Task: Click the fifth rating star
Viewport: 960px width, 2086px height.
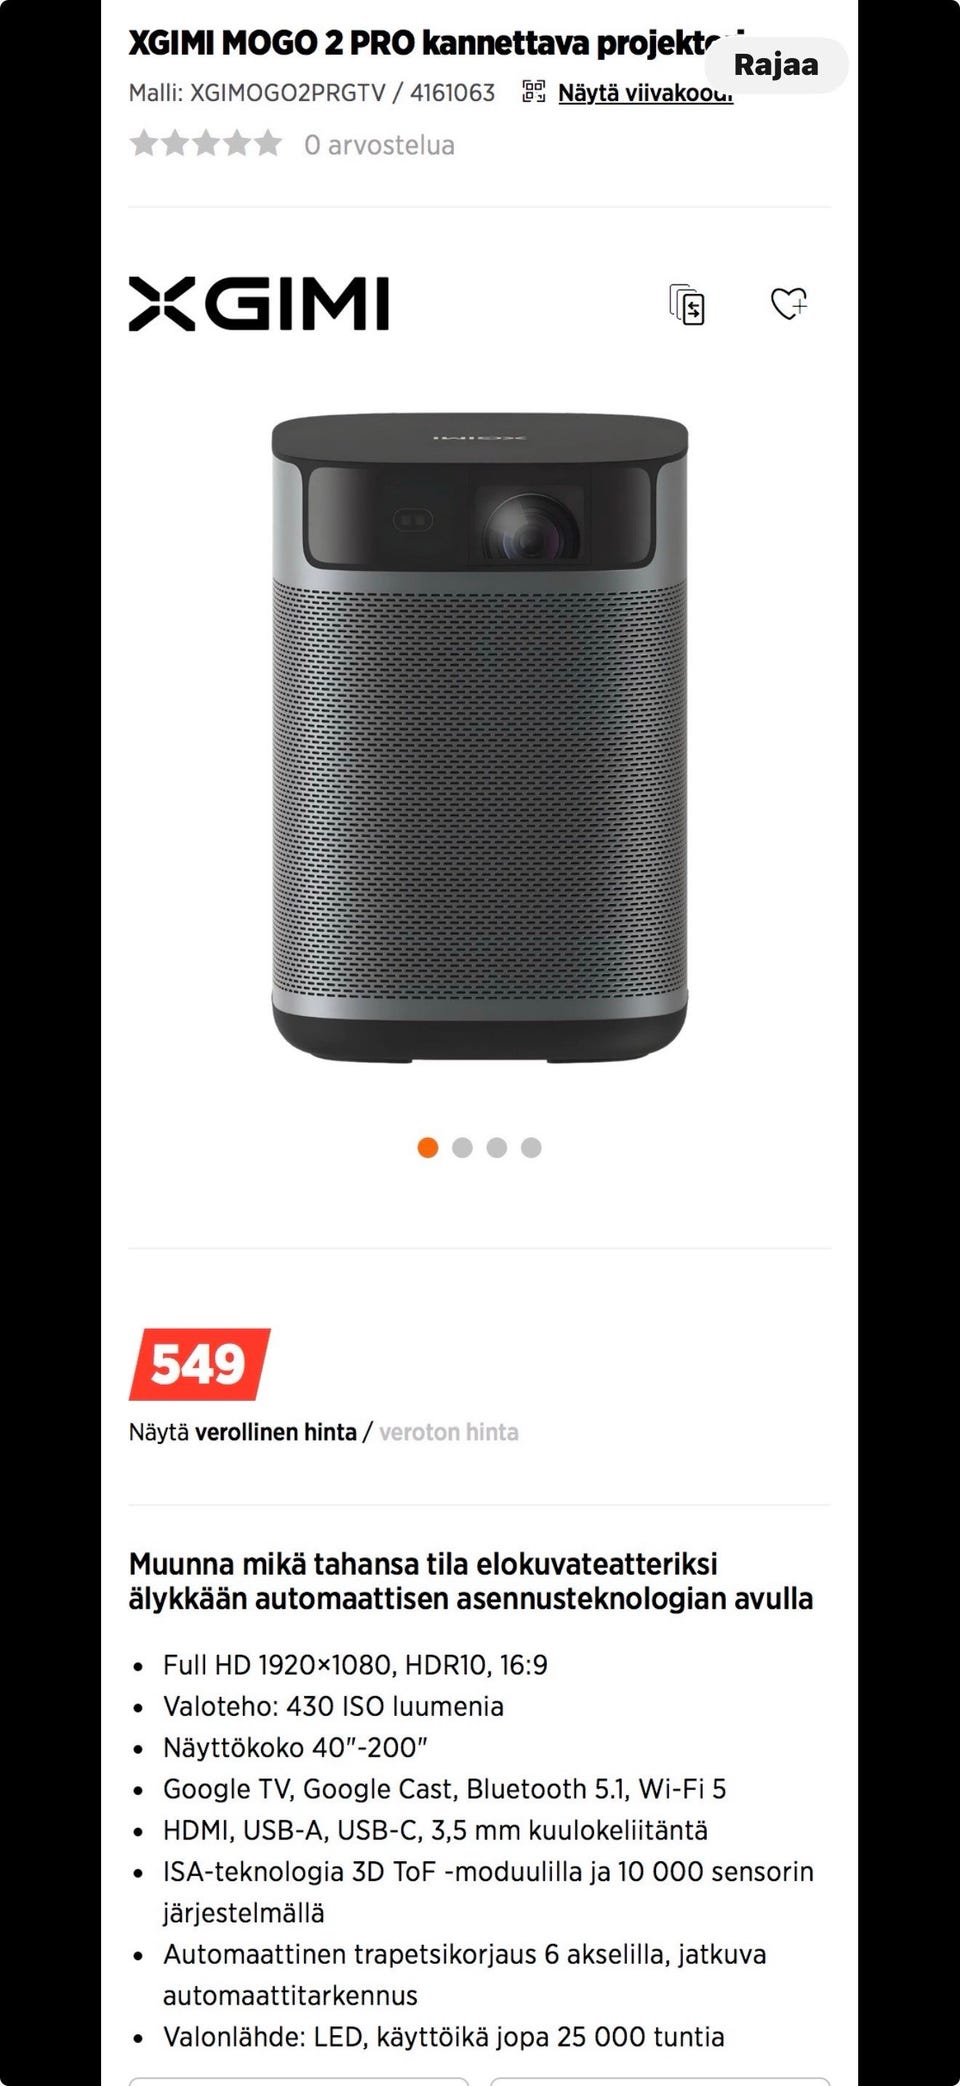Action: (268, 144)
